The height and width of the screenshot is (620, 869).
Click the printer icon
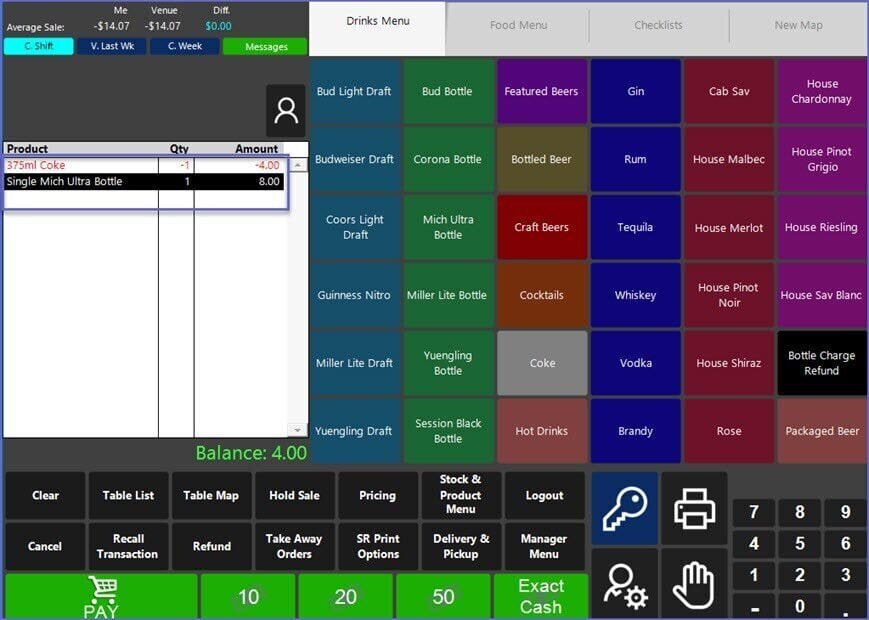click(694, 509)
